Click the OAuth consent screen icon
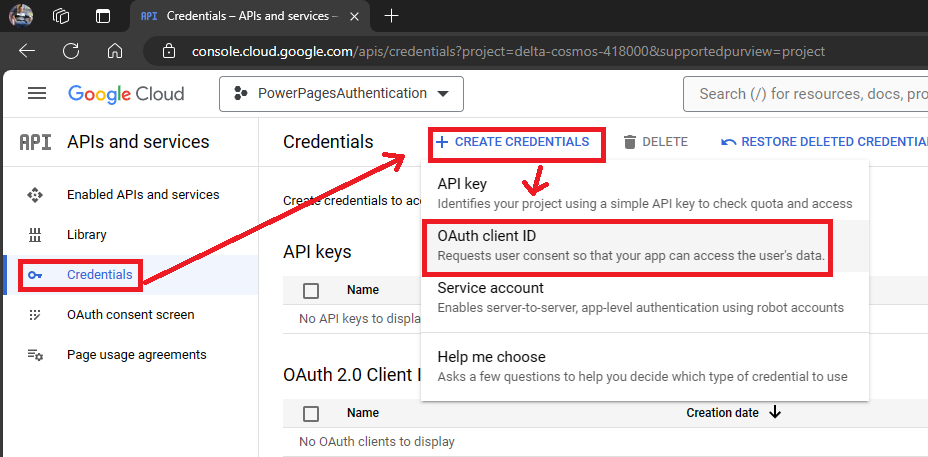The image size is (928, 457). (x=35, y=315)
